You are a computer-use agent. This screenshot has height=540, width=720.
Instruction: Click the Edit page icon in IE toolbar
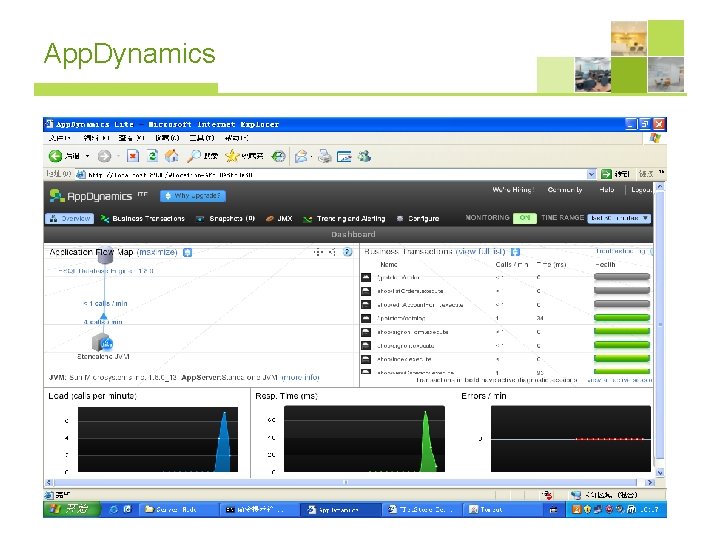pos(344,157)
